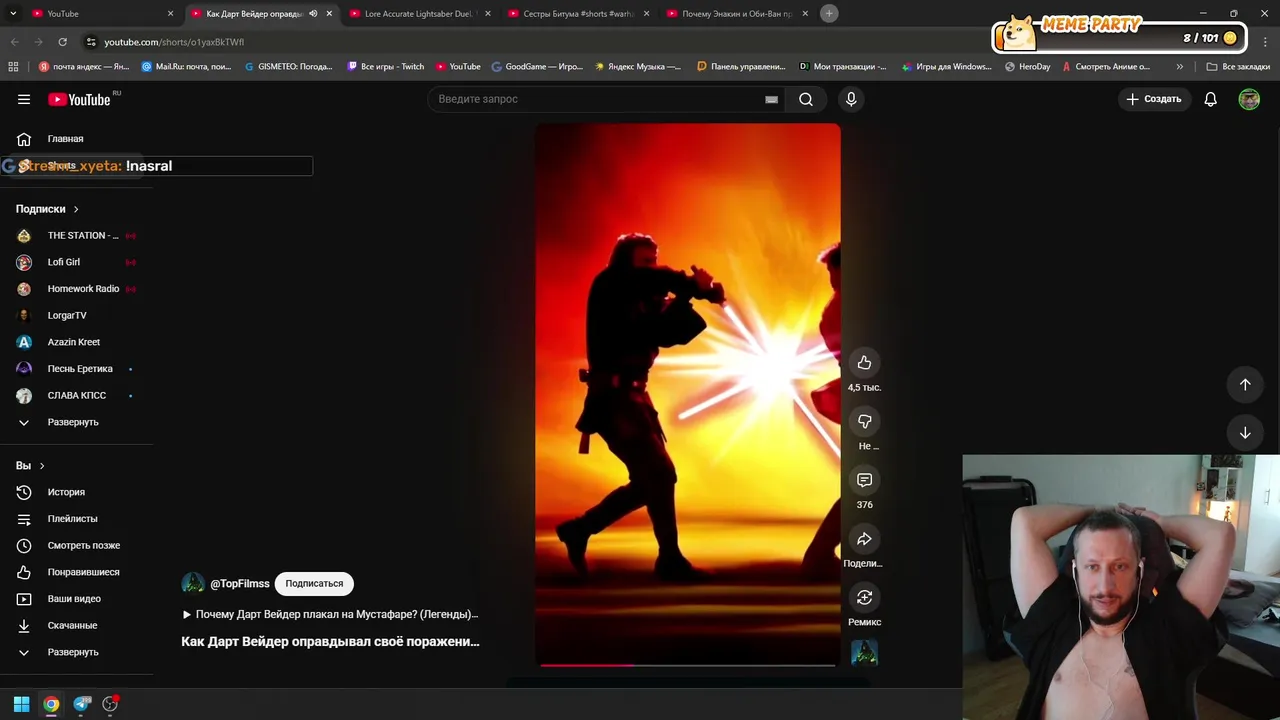This screenshot has height=720, width=1280.
Task: Like the short with thumbs up
Action: 864,363
